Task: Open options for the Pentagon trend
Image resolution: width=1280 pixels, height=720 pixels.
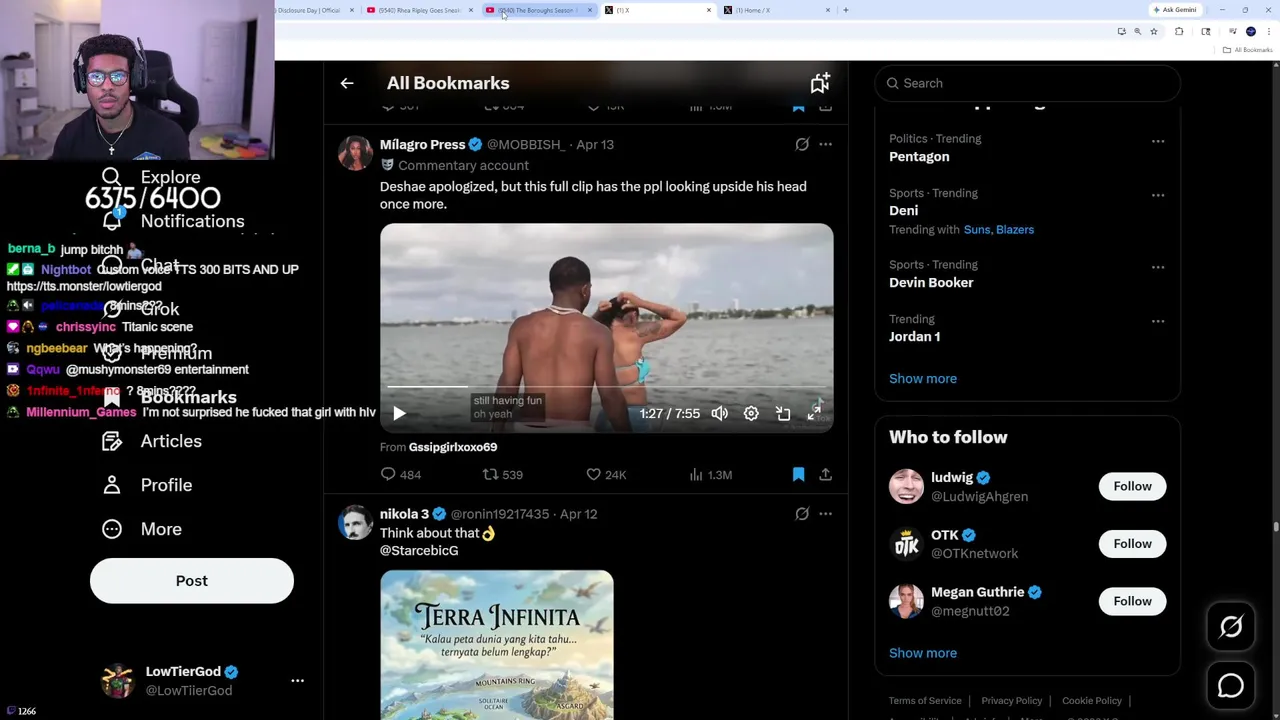Action: (x=1158, y=141)
